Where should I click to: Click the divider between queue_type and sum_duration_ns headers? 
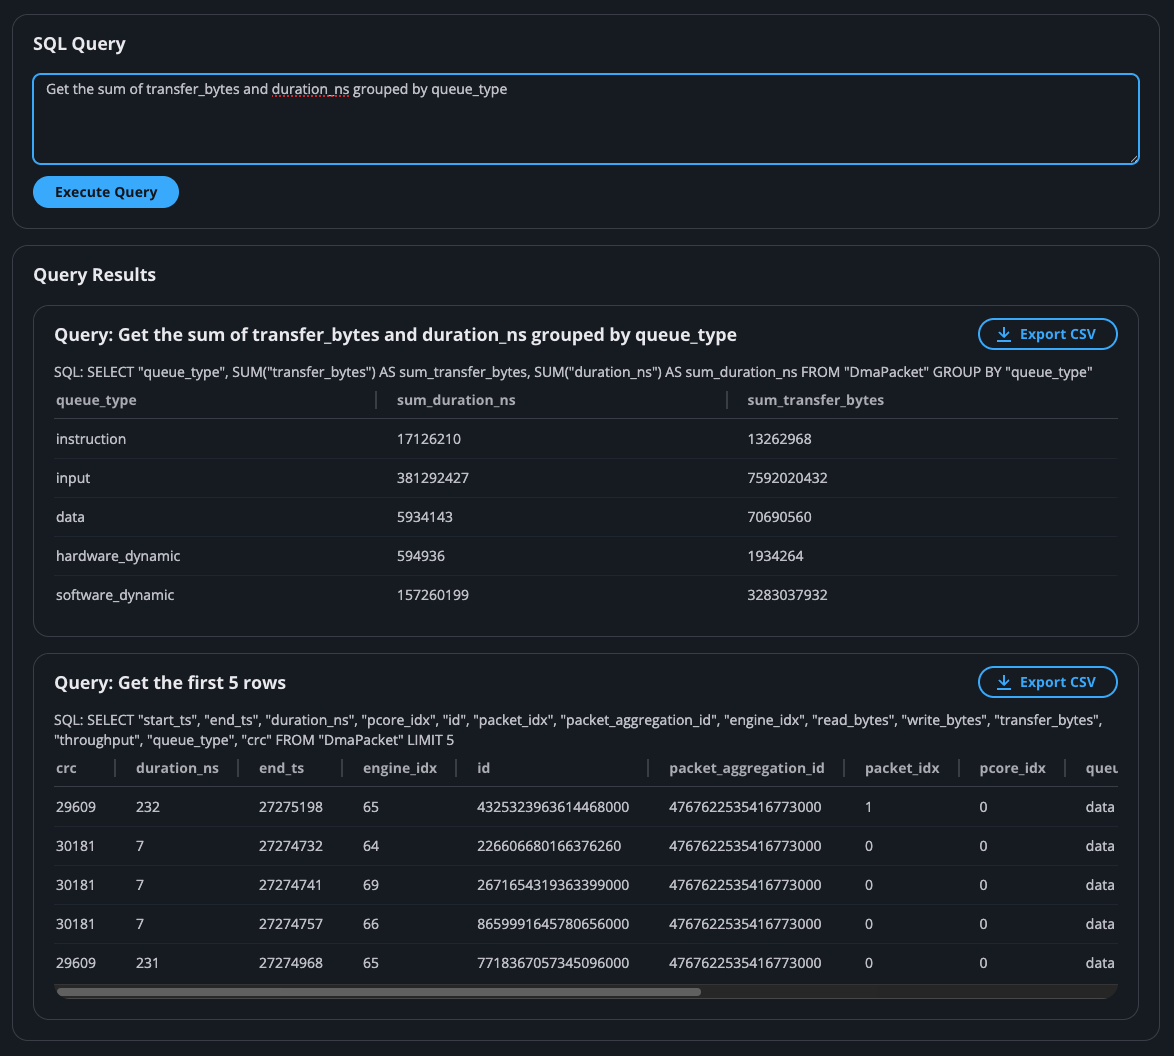point(376,400)
